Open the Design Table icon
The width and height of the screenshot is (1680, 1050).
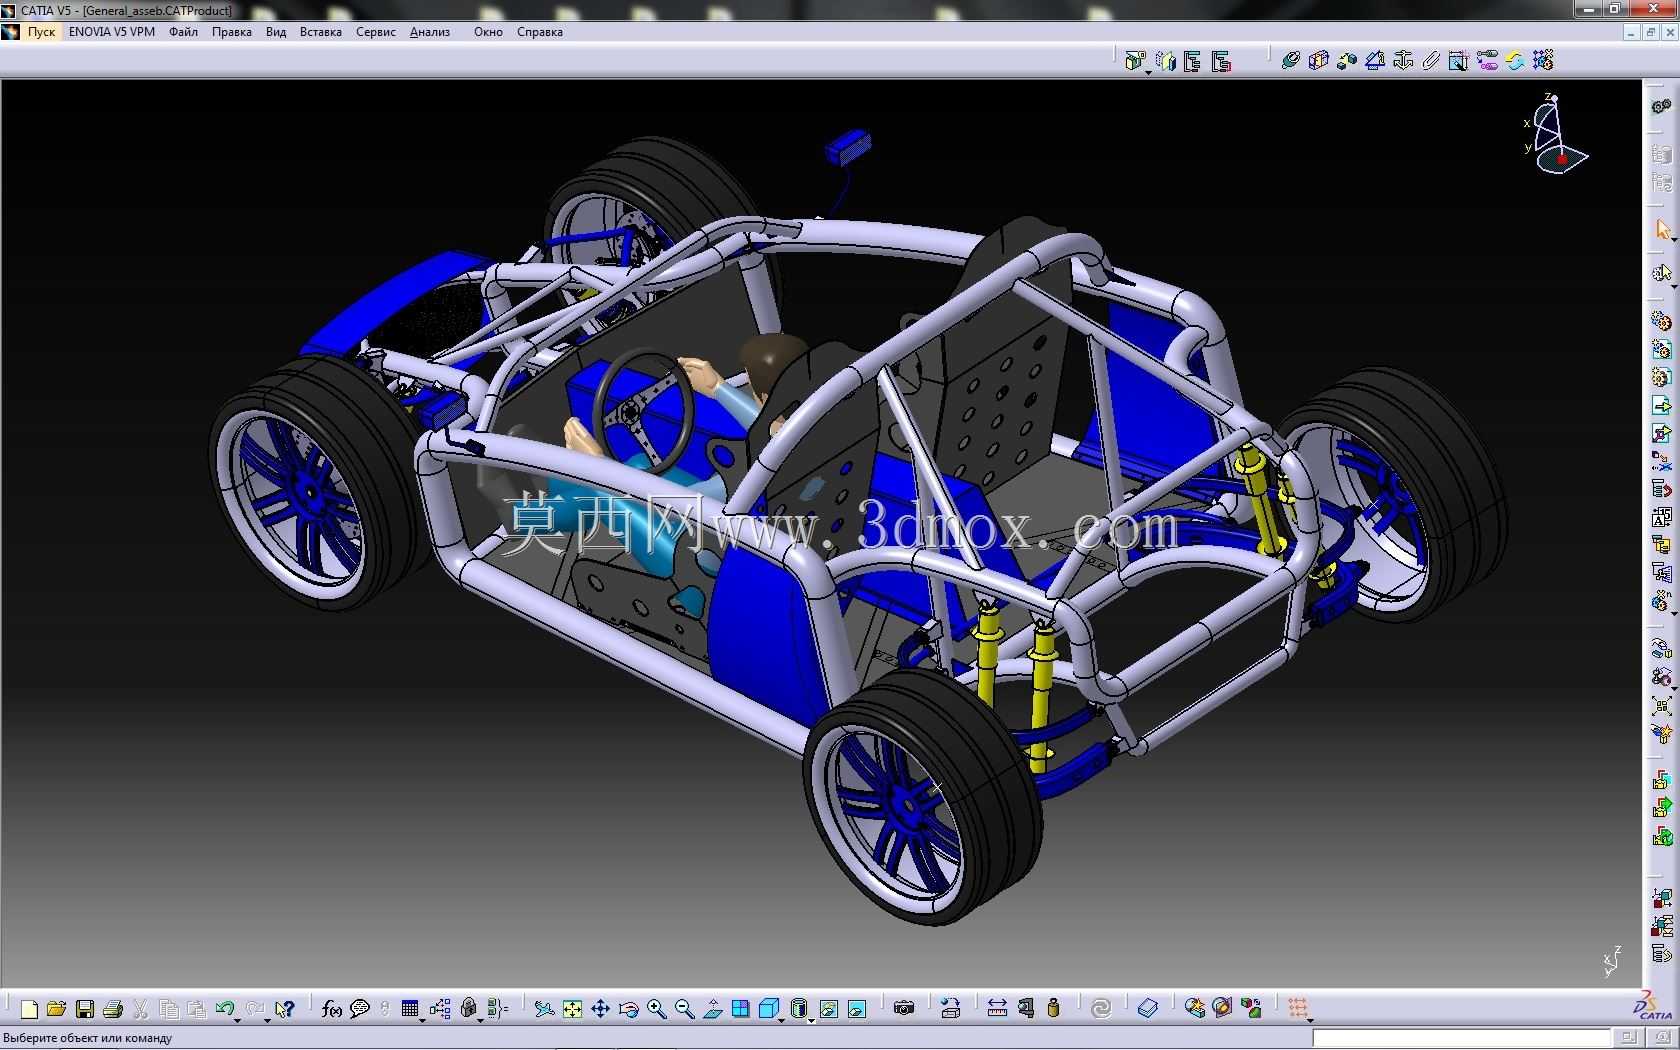(x=409, y=1008)
